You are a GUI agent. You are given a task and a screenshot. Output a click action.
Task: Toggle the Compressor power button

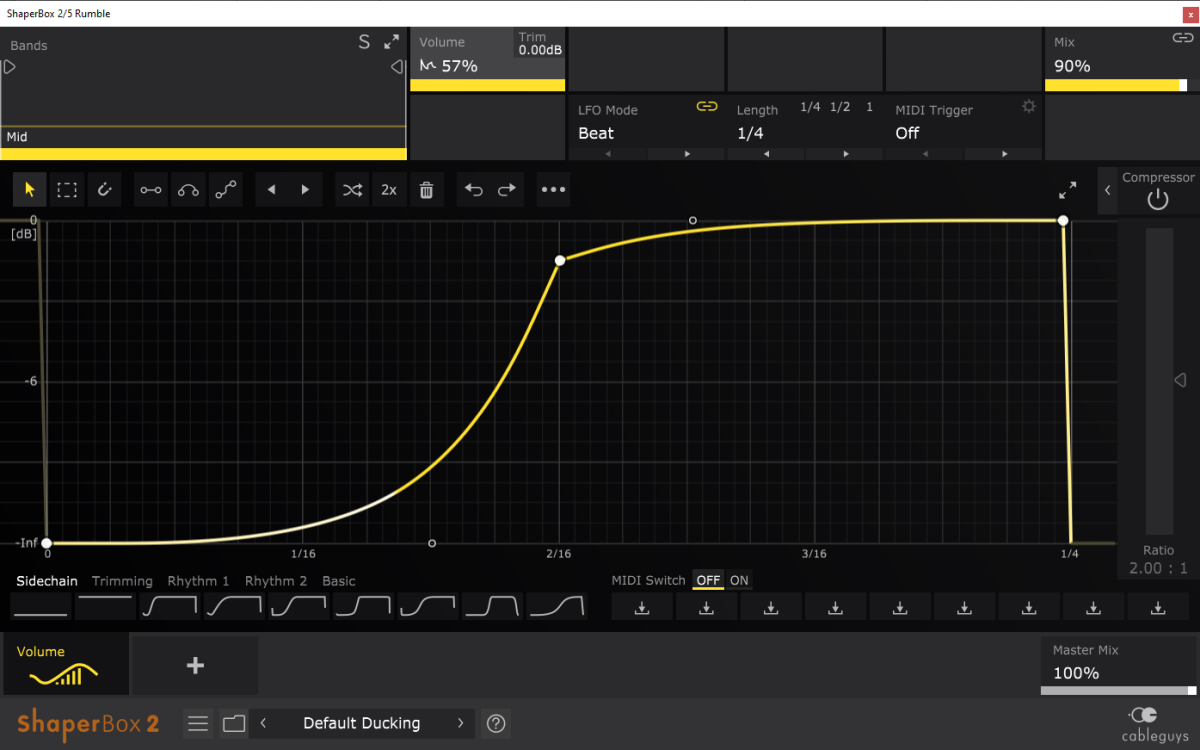point(1158,199)
